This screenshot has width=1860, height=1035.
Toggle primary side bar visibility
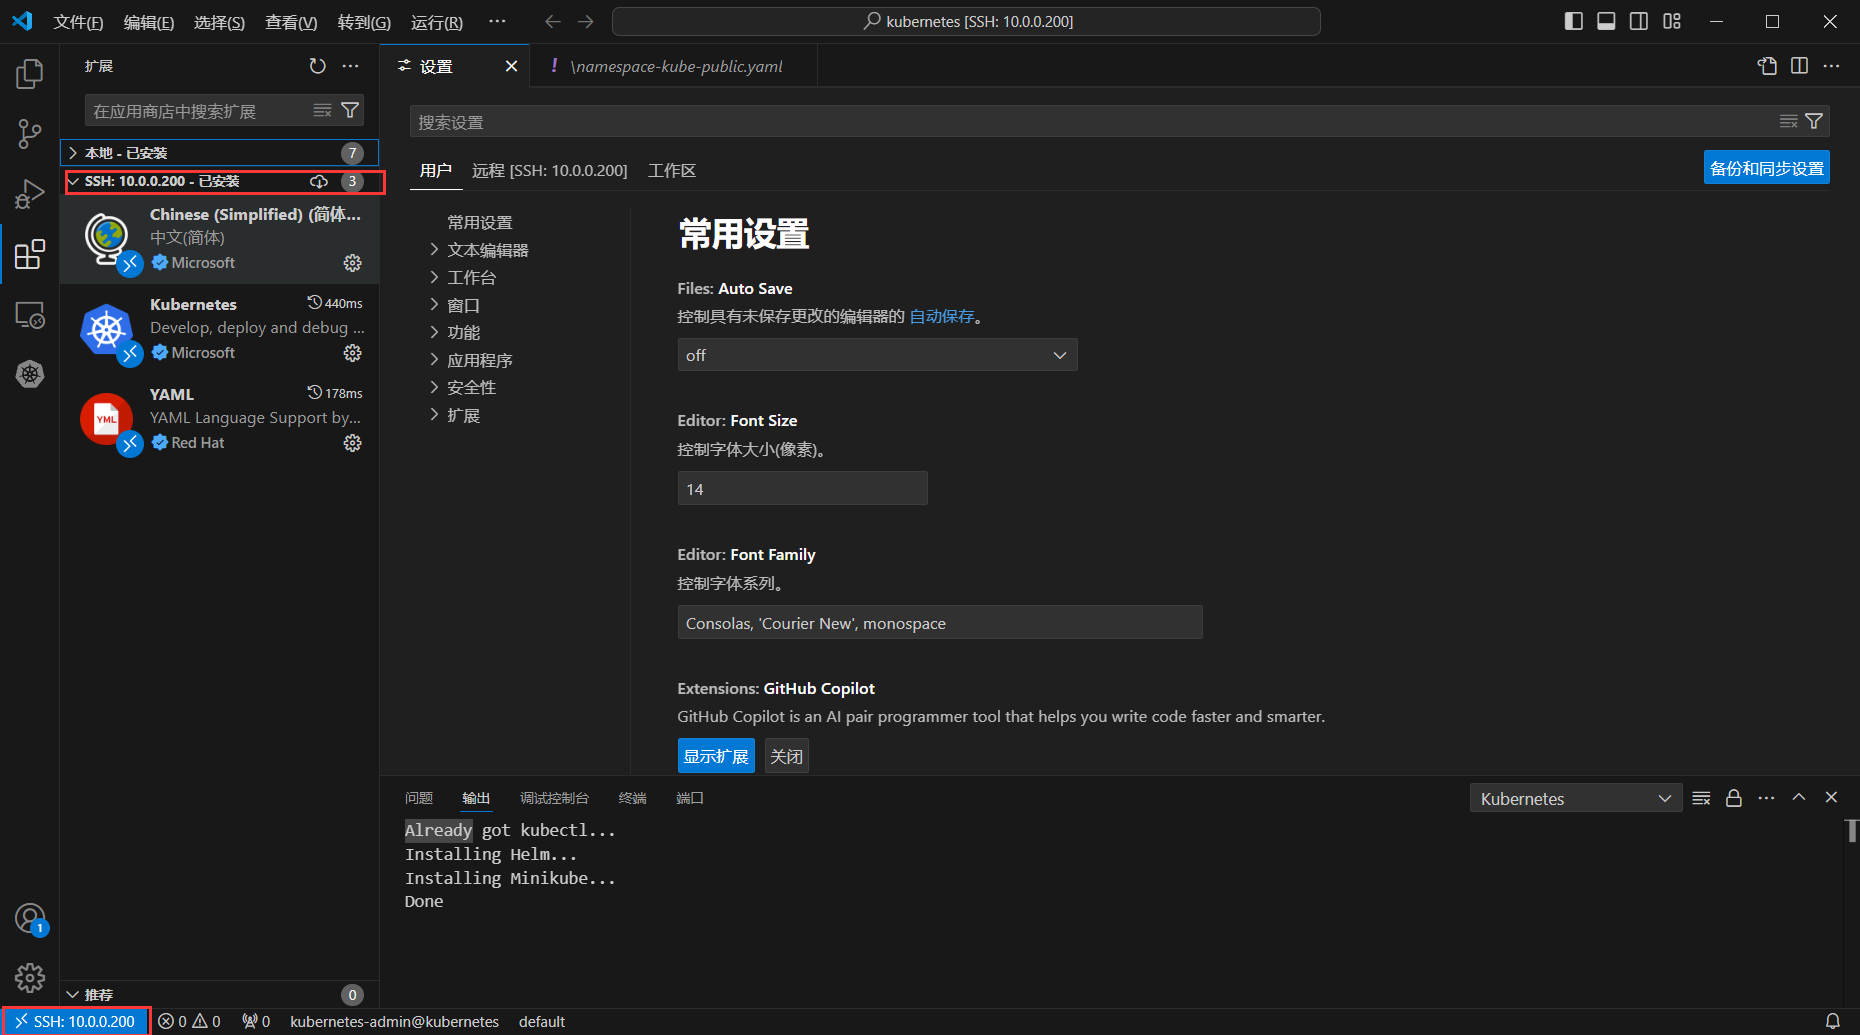tap(1573, 21)
